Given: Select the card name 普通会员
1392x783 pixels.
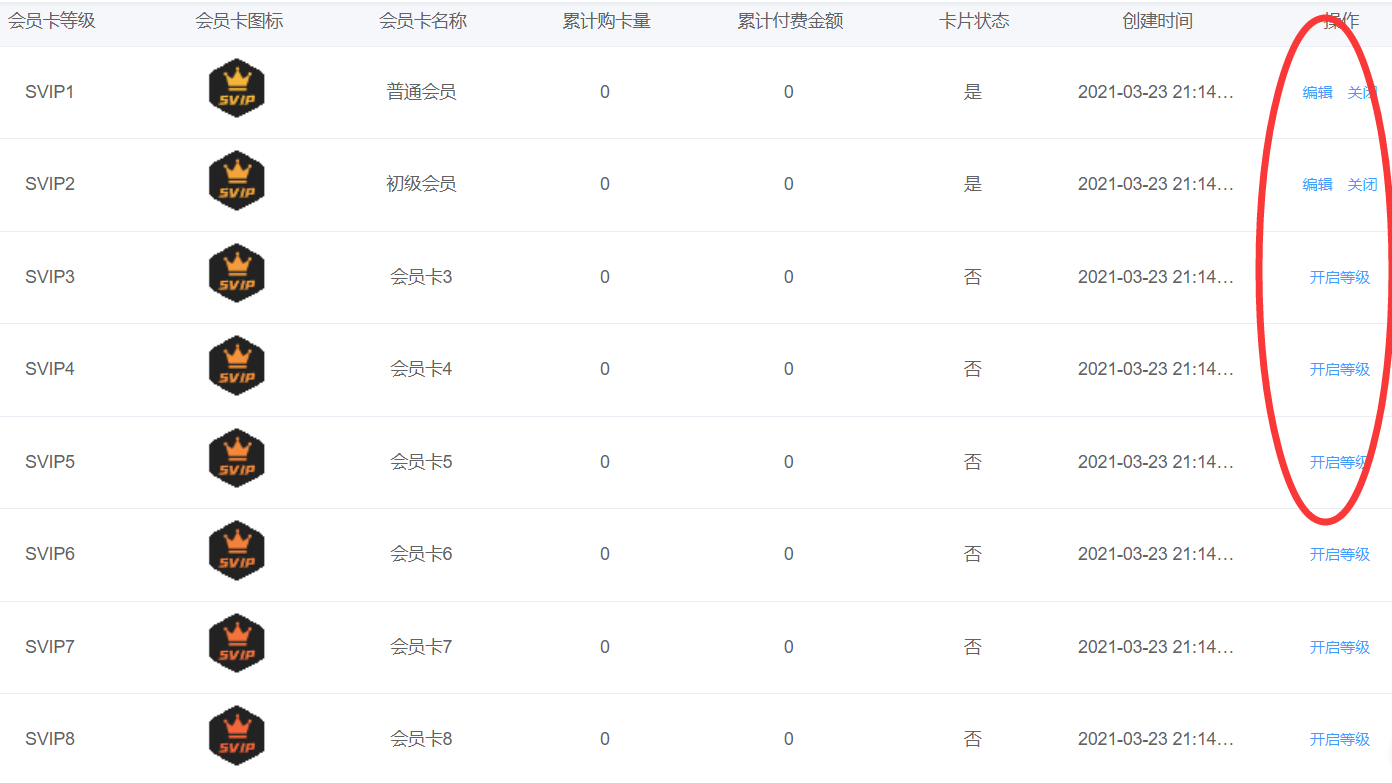Looking at the screenshot, I should point(421,92).
